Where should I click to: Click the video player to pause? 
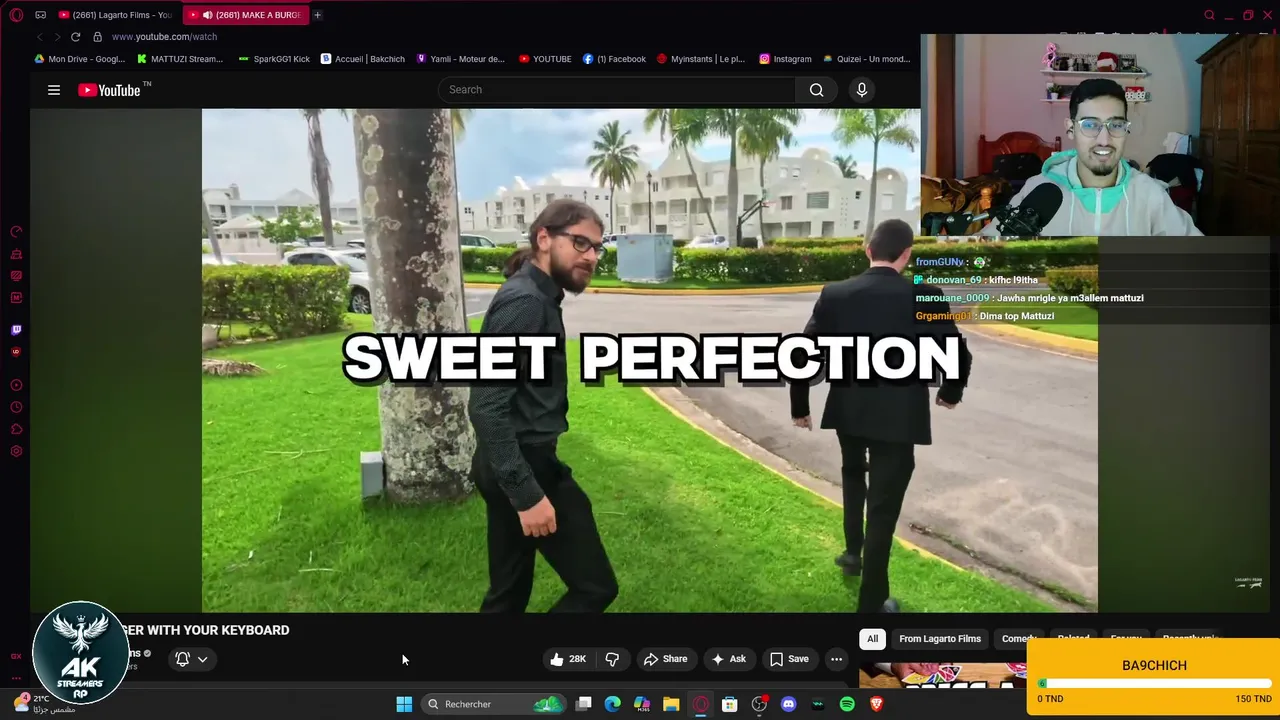650,360
